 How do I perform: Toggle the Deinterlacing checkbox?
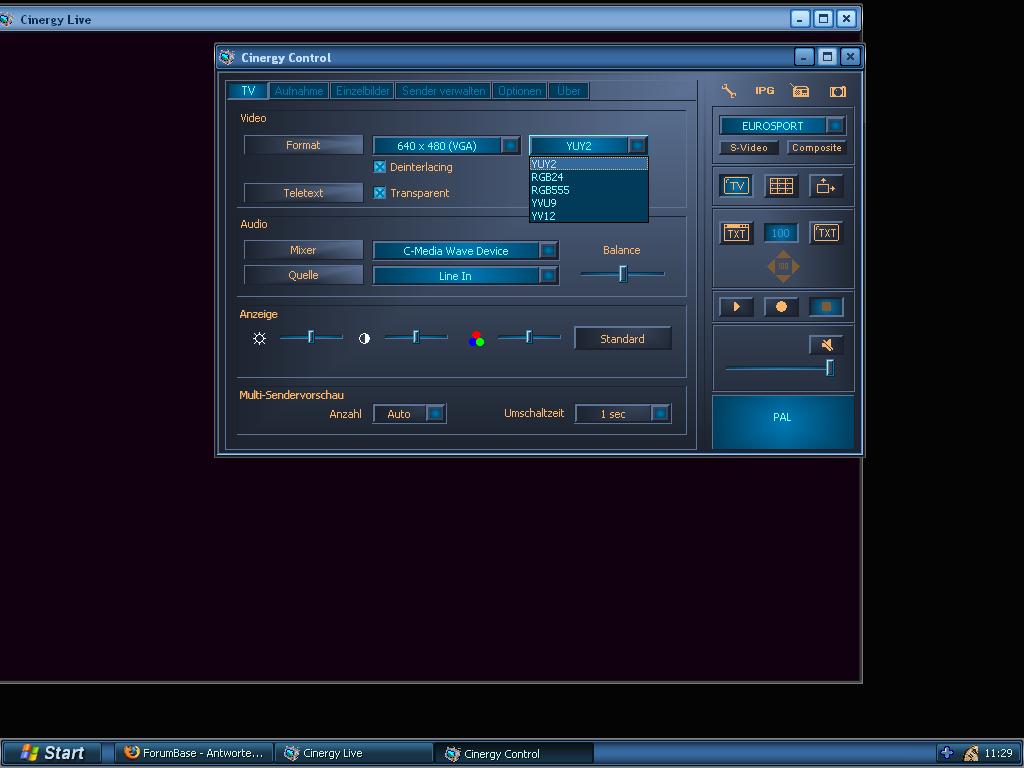point(379,167)
